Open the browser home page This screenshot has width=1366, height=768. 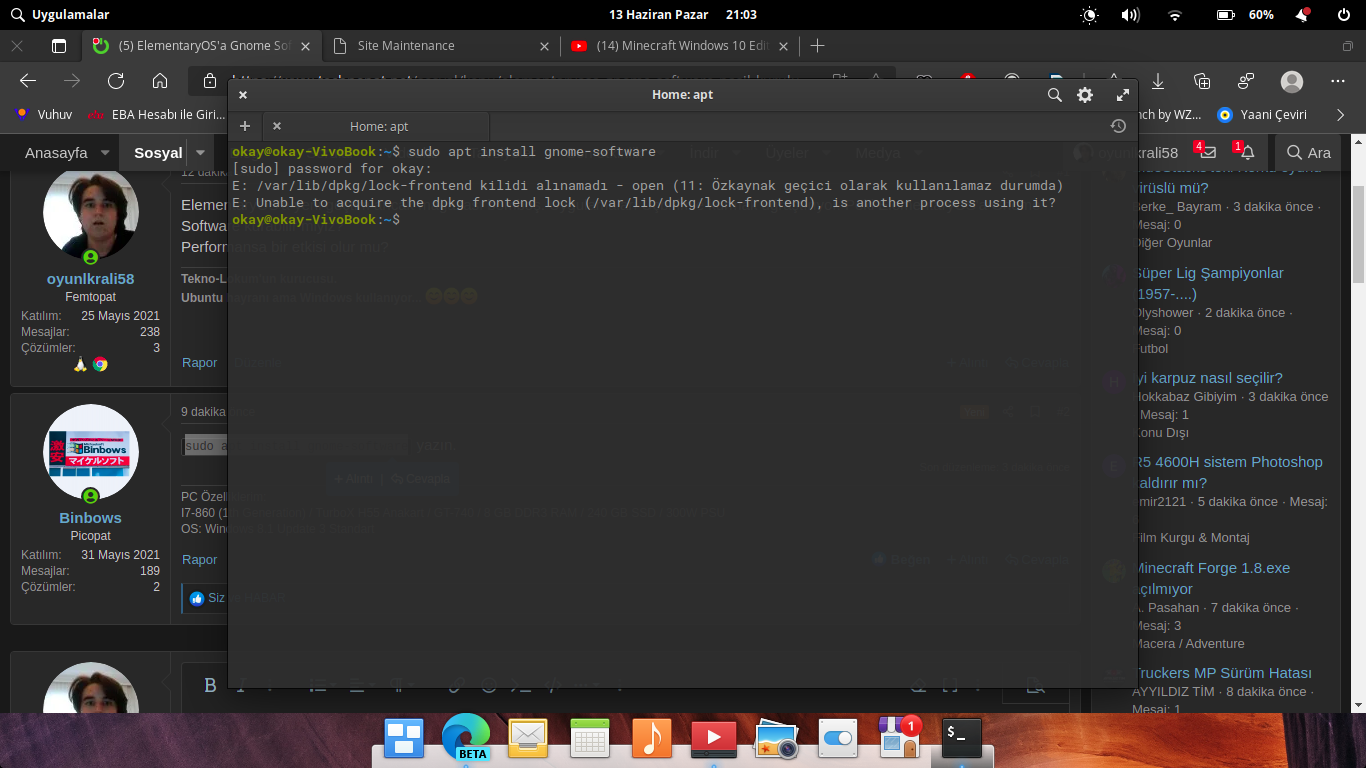point(160,81)
